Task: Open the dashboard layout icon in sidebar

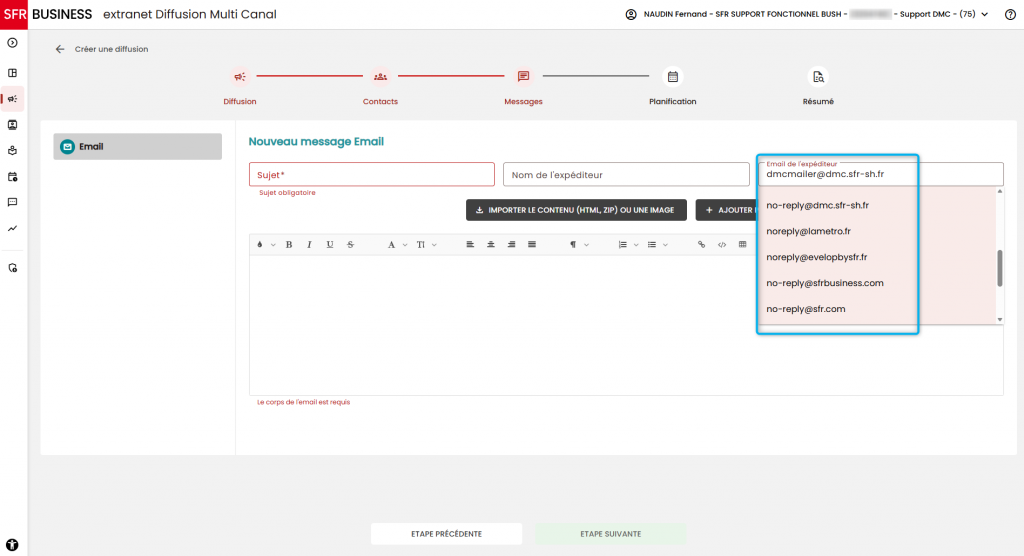Action: (12, 73)
